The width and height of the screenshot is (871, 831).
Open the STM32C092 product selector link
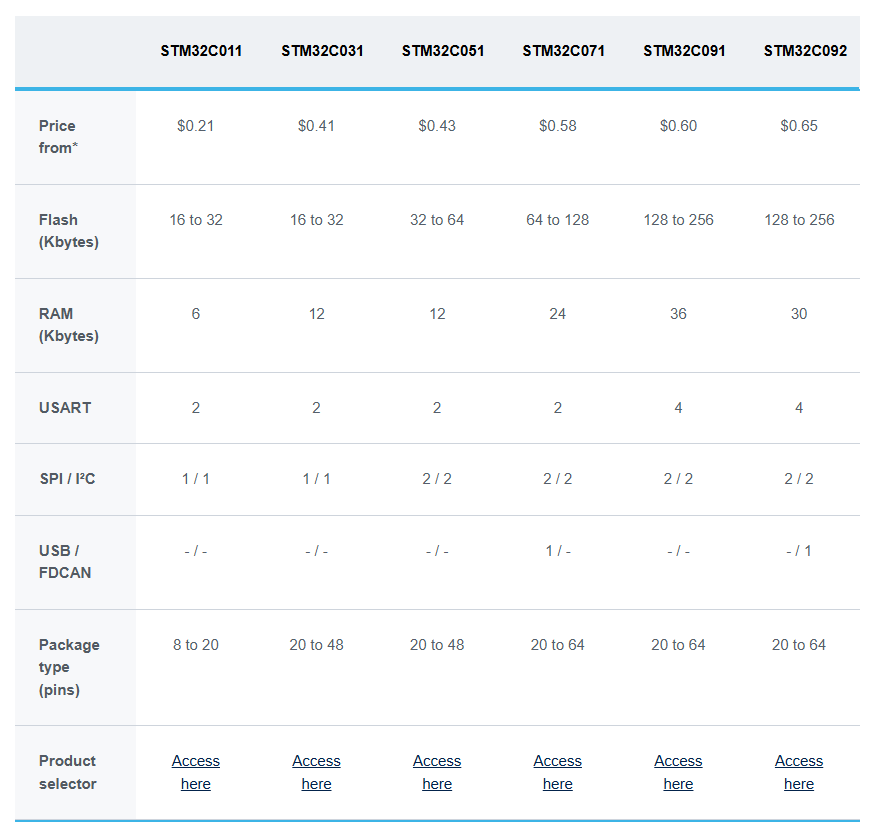click(799, 772)
